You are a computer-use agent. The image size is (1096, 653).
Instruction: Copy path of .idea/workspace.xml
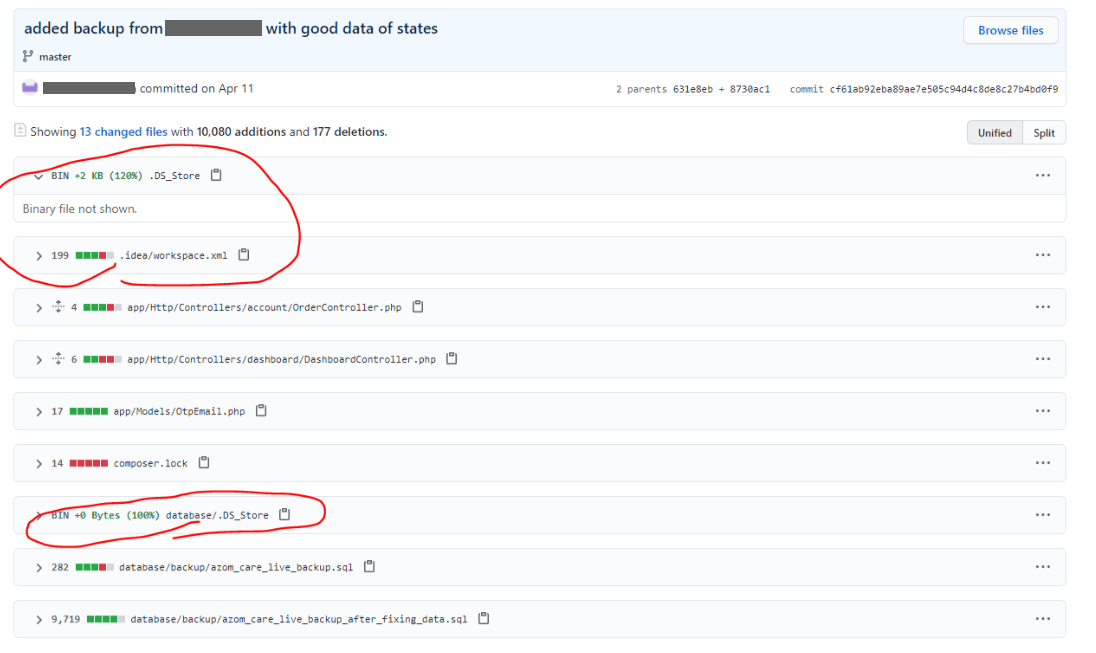243,254
